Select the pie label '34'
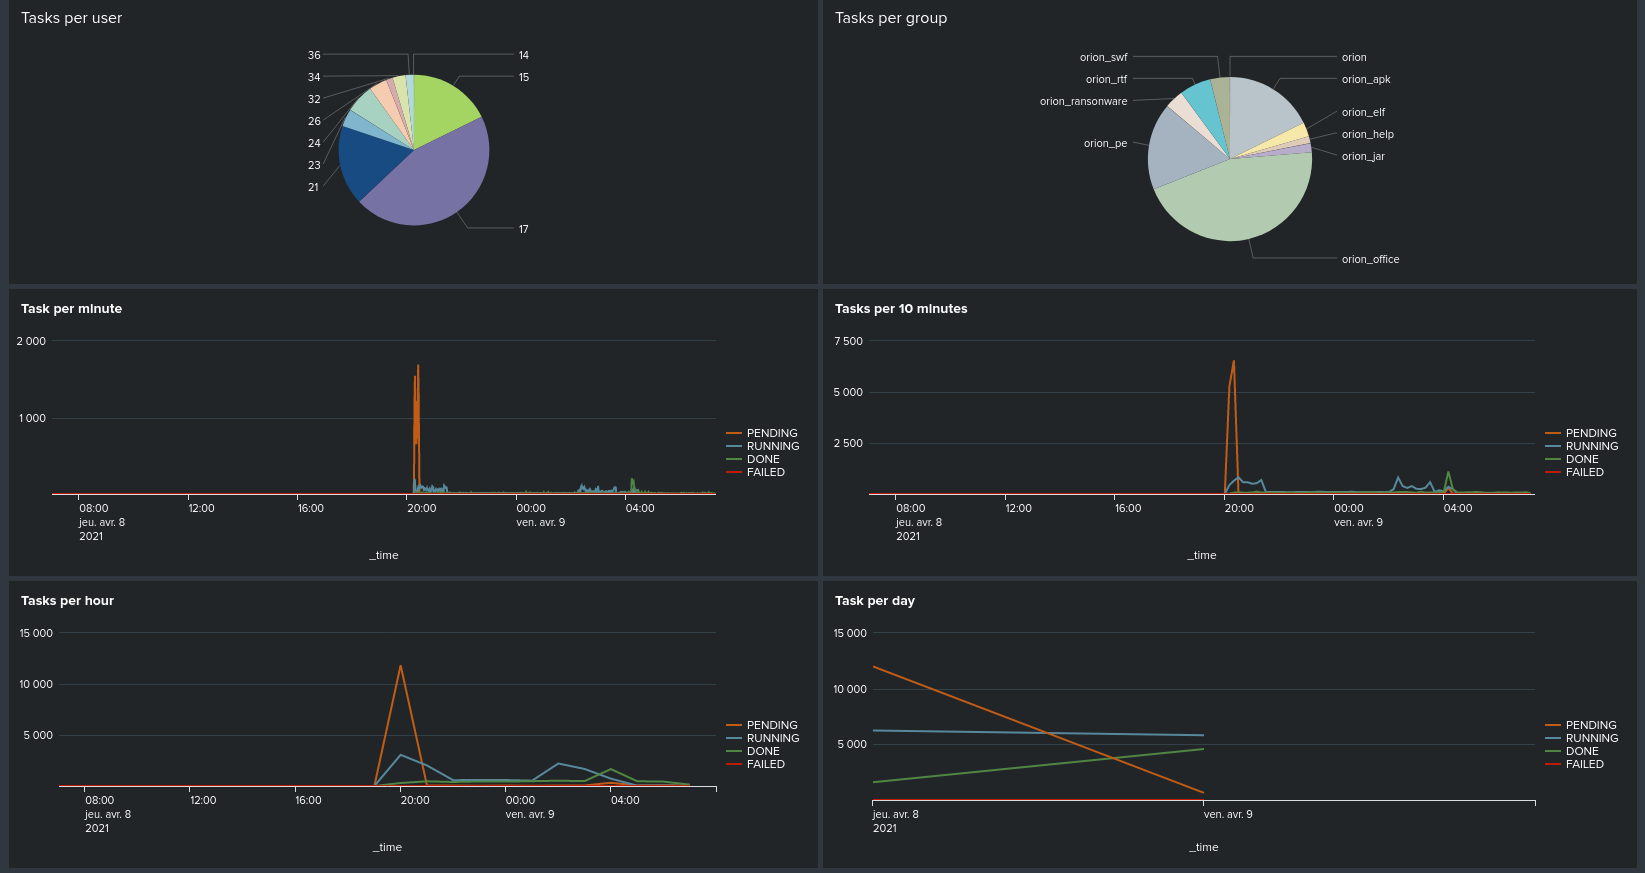1645x873 pixels. tap(314, 77)
